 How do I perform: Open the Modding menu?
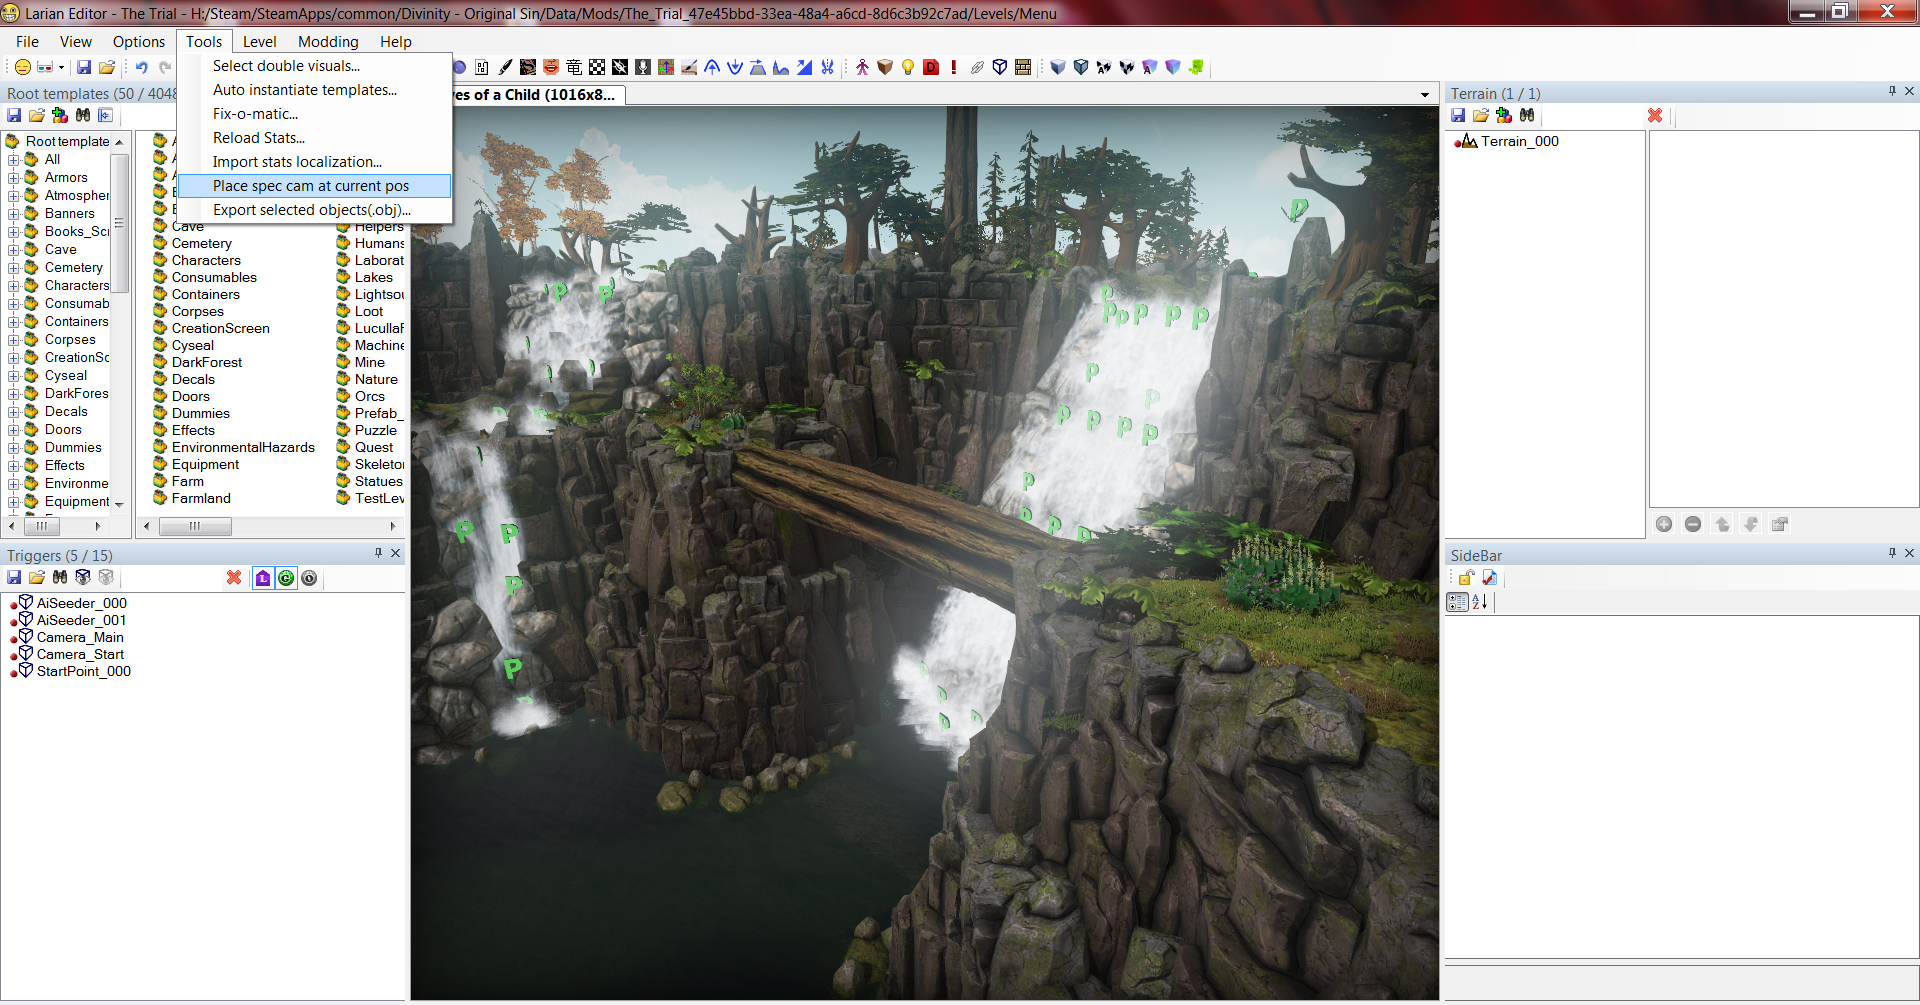coord(328,42)
